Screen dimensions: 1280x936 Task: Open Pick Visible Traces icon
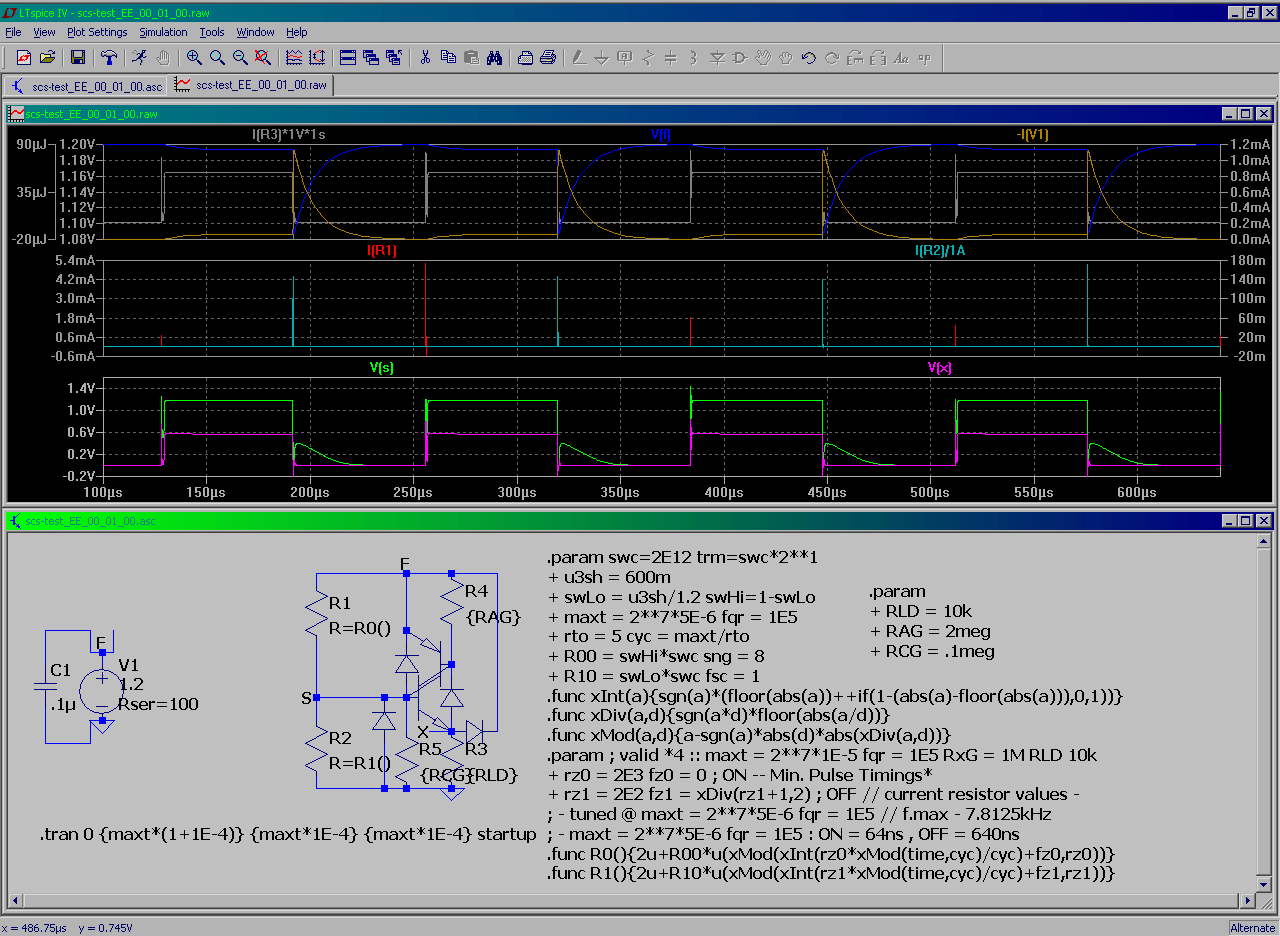tap(294, 58)
